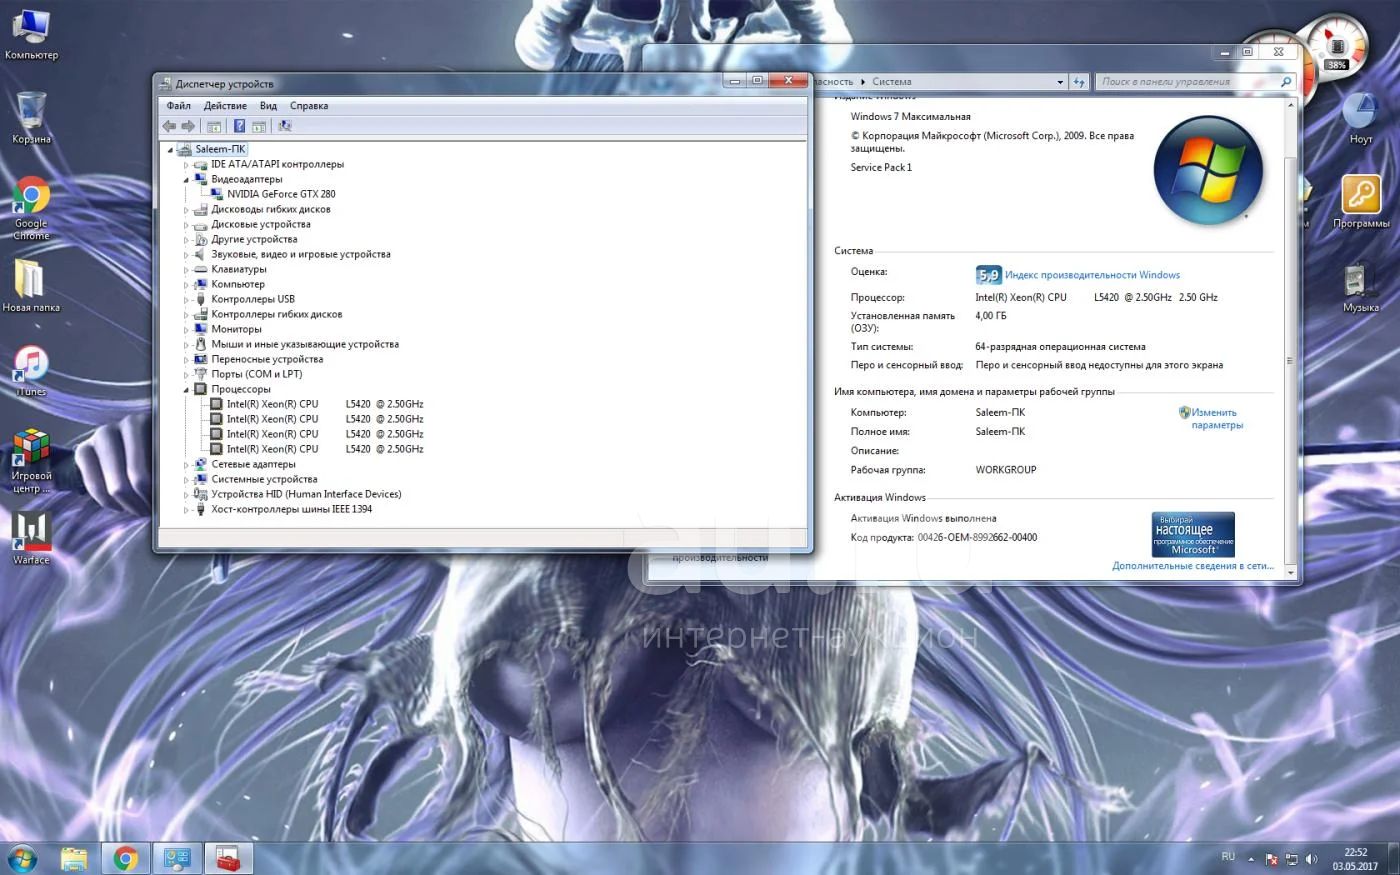This screenshot has width=1400, height=875.
Task: Open the Новая папка desktop folder
Action: 31,286
